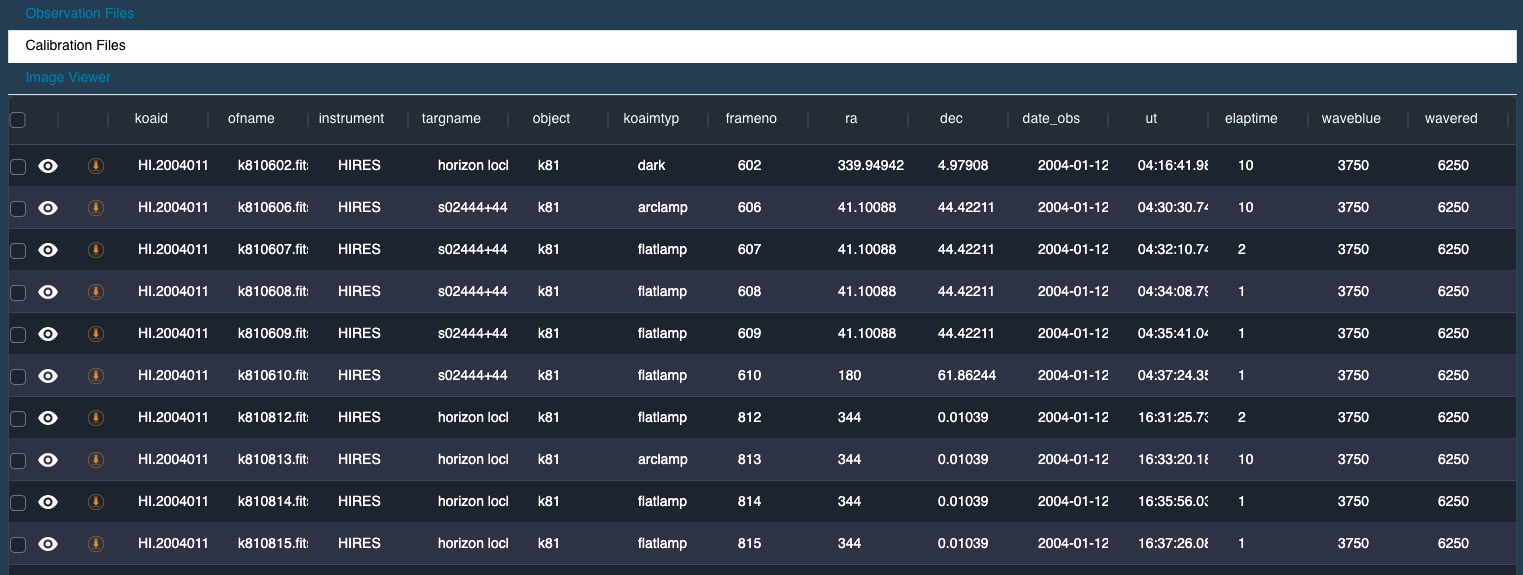
Task: Click the eye icon for frame 602
Action: pyautogui.click(x=48, y=166)
